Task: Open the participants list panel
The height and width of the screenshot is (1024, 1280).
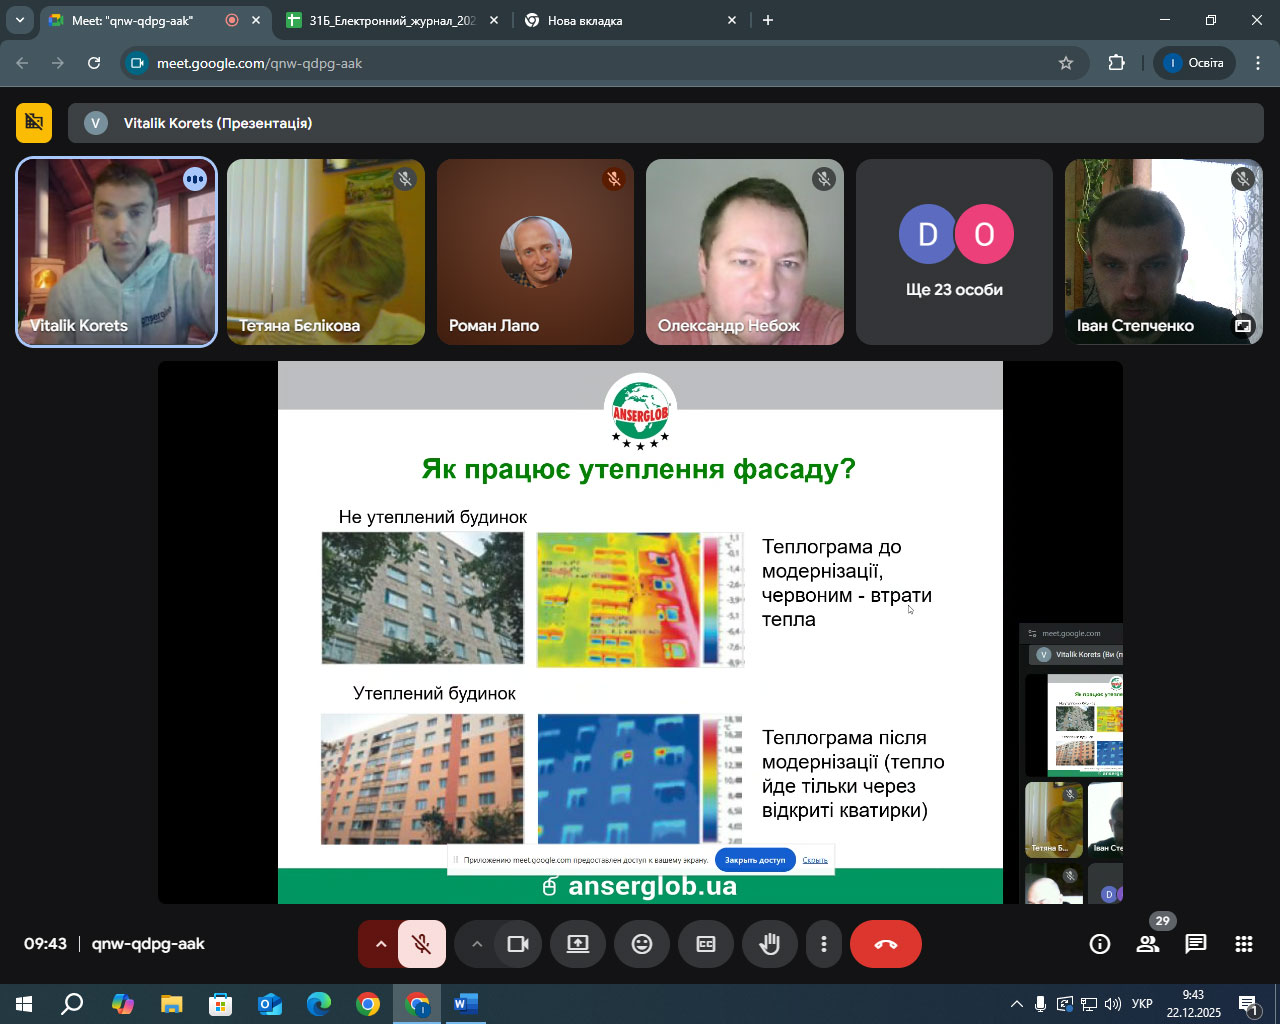Action: tap(1148, 944)
